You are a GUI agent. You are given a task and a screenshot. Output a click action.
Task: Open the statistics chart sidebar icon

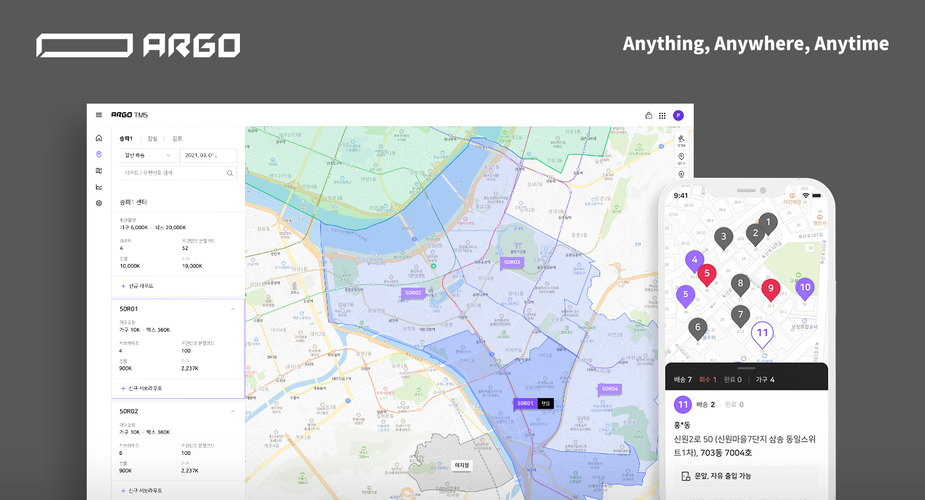pyautogui.click(x=98, y=187)
